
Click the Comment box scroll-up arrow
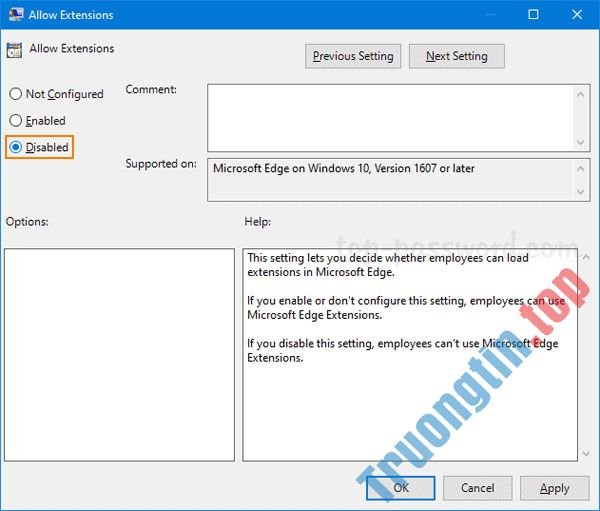point(580,94)
